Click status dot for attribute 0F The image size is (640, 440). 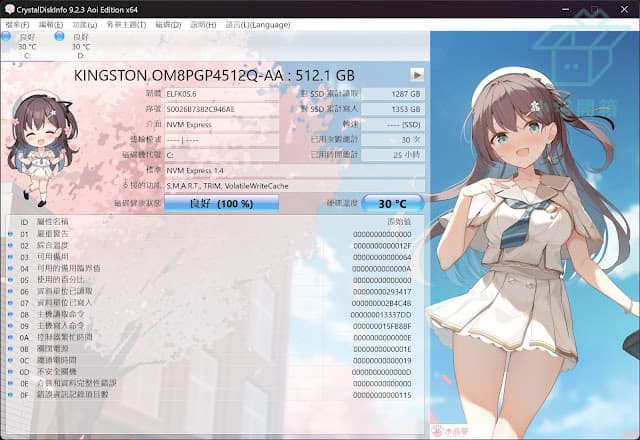point(10,395)
